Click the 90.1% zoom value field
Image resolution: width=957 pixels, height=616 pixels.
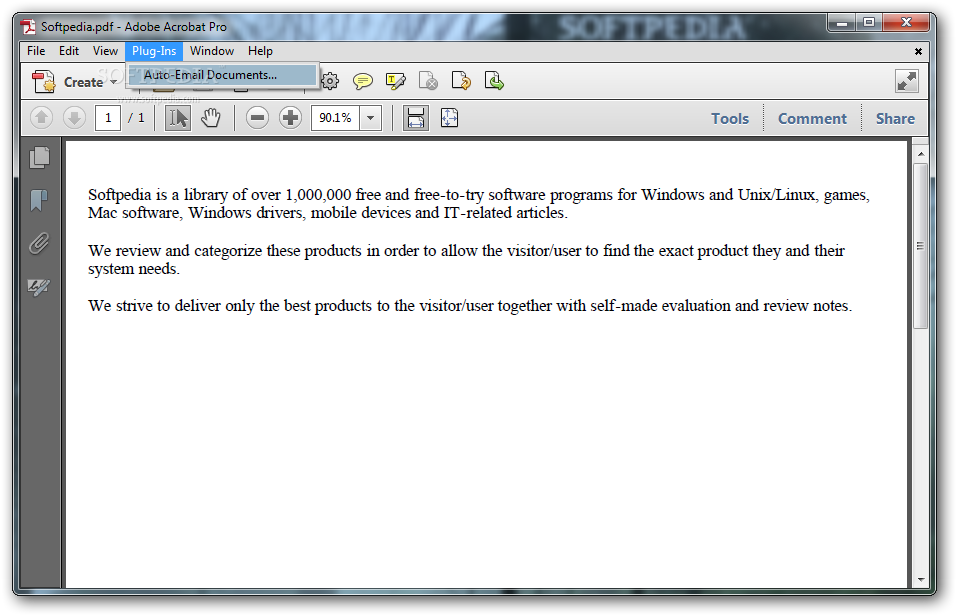(x=336, y=118)
